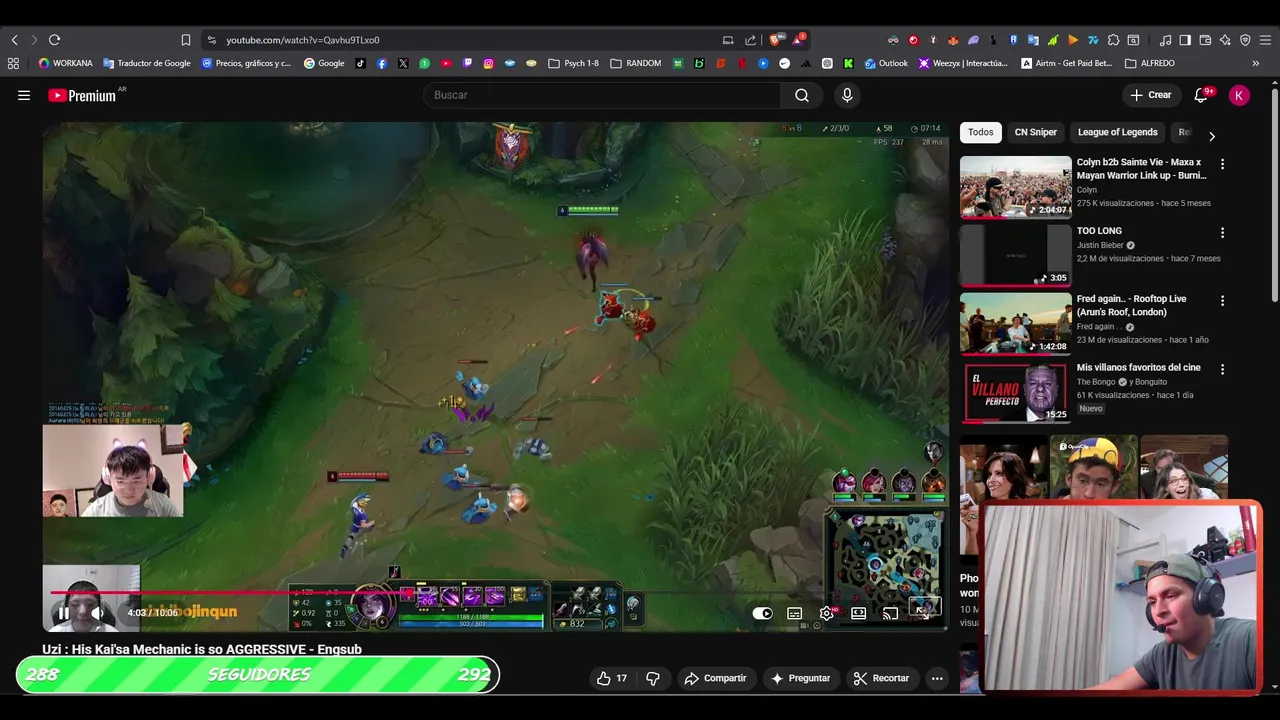Select the CN Sniper filter chip
Viewport: 1280px width, 720px height.
pyautogui.click(x=1036, y=132)
